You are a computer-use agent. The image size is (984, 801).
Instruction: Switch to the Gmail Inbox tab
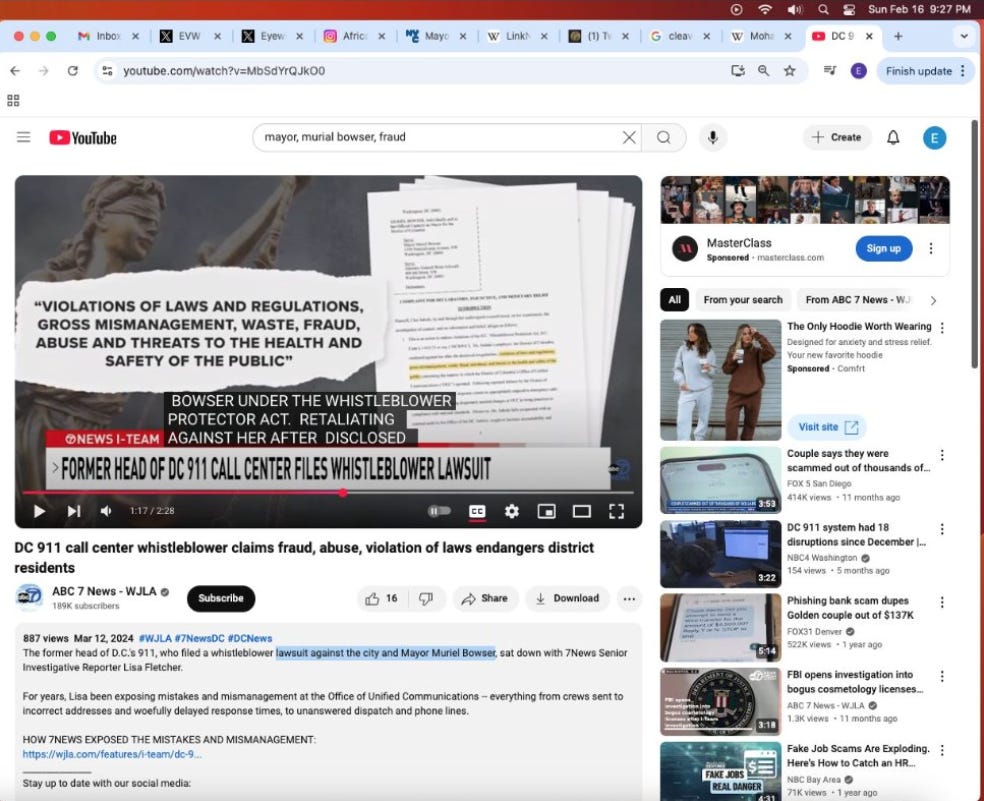pyautogui.click(x=108, y=36)
